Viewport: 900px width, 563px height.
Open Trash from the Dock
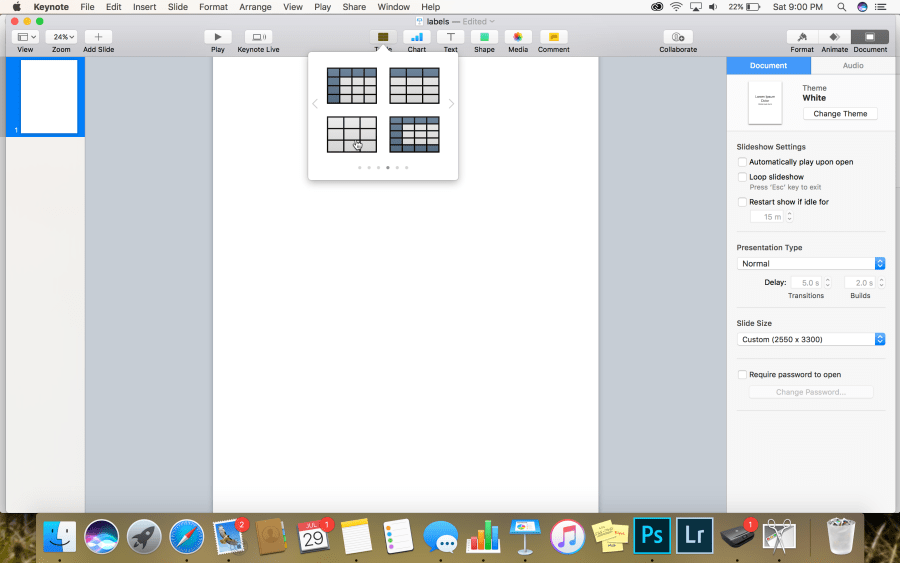click(x=841, y=537)
